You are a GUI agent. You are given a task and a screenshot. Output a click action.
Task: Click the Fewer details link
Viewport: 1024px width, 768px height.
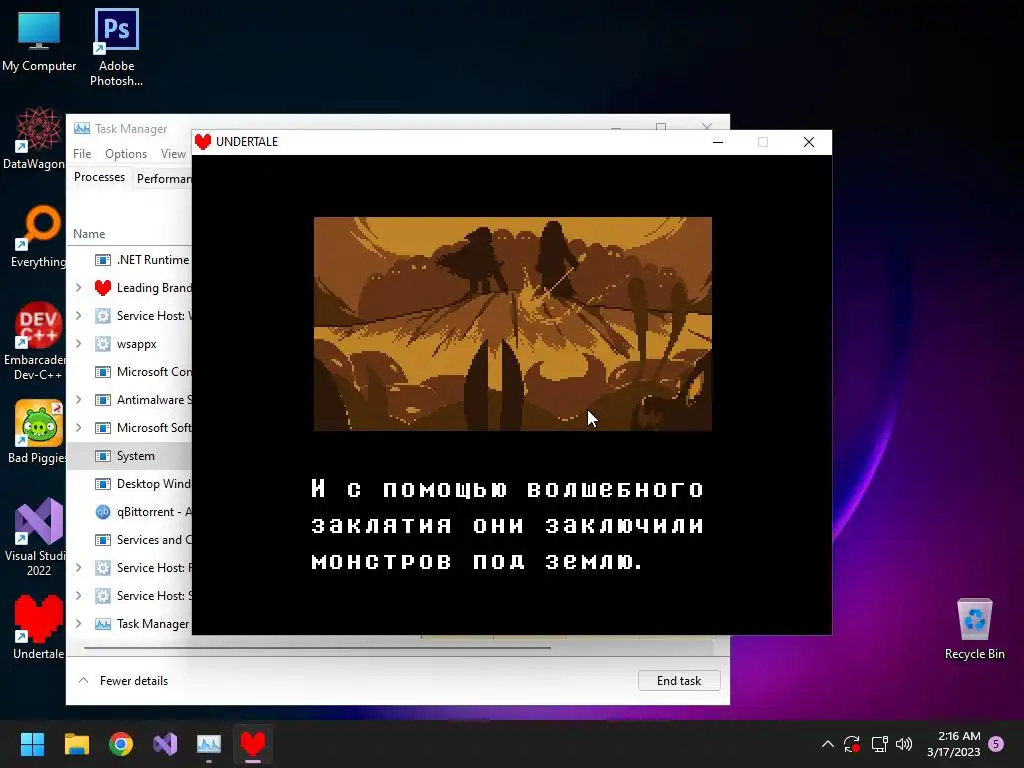[x=134, y=680]
